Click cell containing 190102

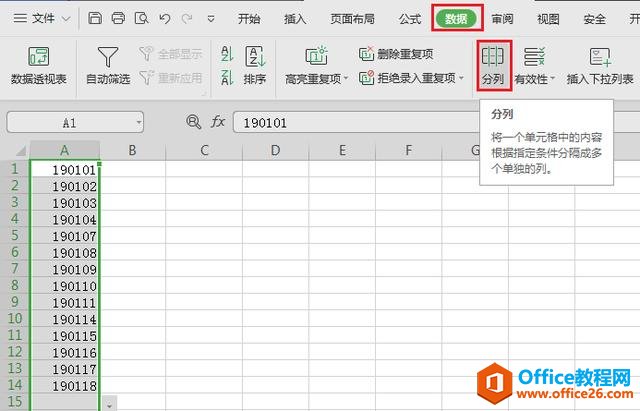point(65,186)
